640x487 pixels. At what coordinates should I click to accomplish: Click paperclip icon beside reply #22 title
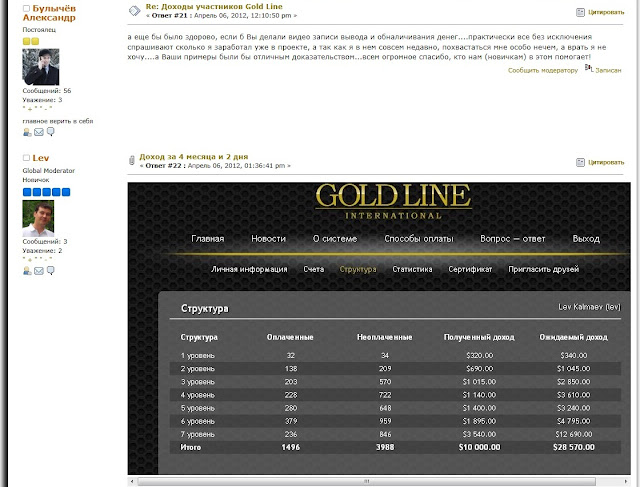tap(131, 160)
